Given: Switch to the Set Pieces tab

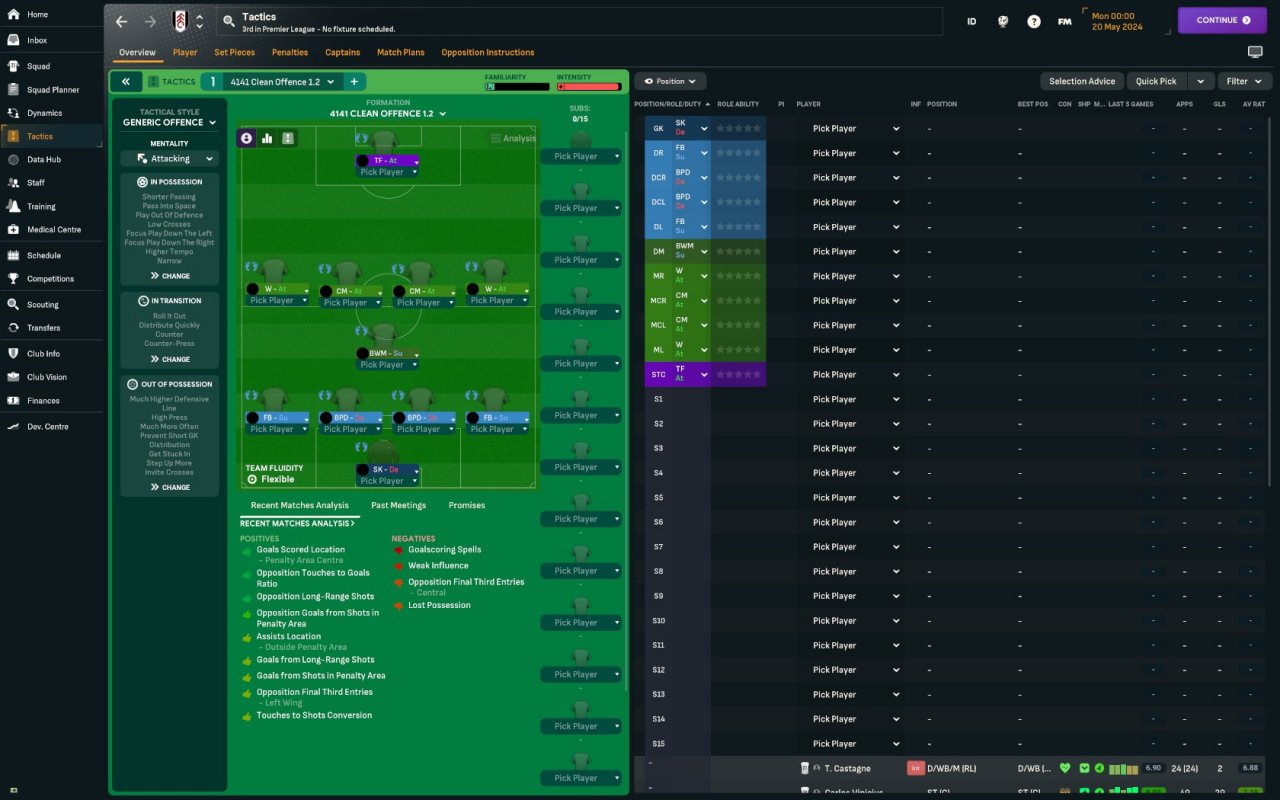Looking at the screenshot, I should click(x=235, y=52).
